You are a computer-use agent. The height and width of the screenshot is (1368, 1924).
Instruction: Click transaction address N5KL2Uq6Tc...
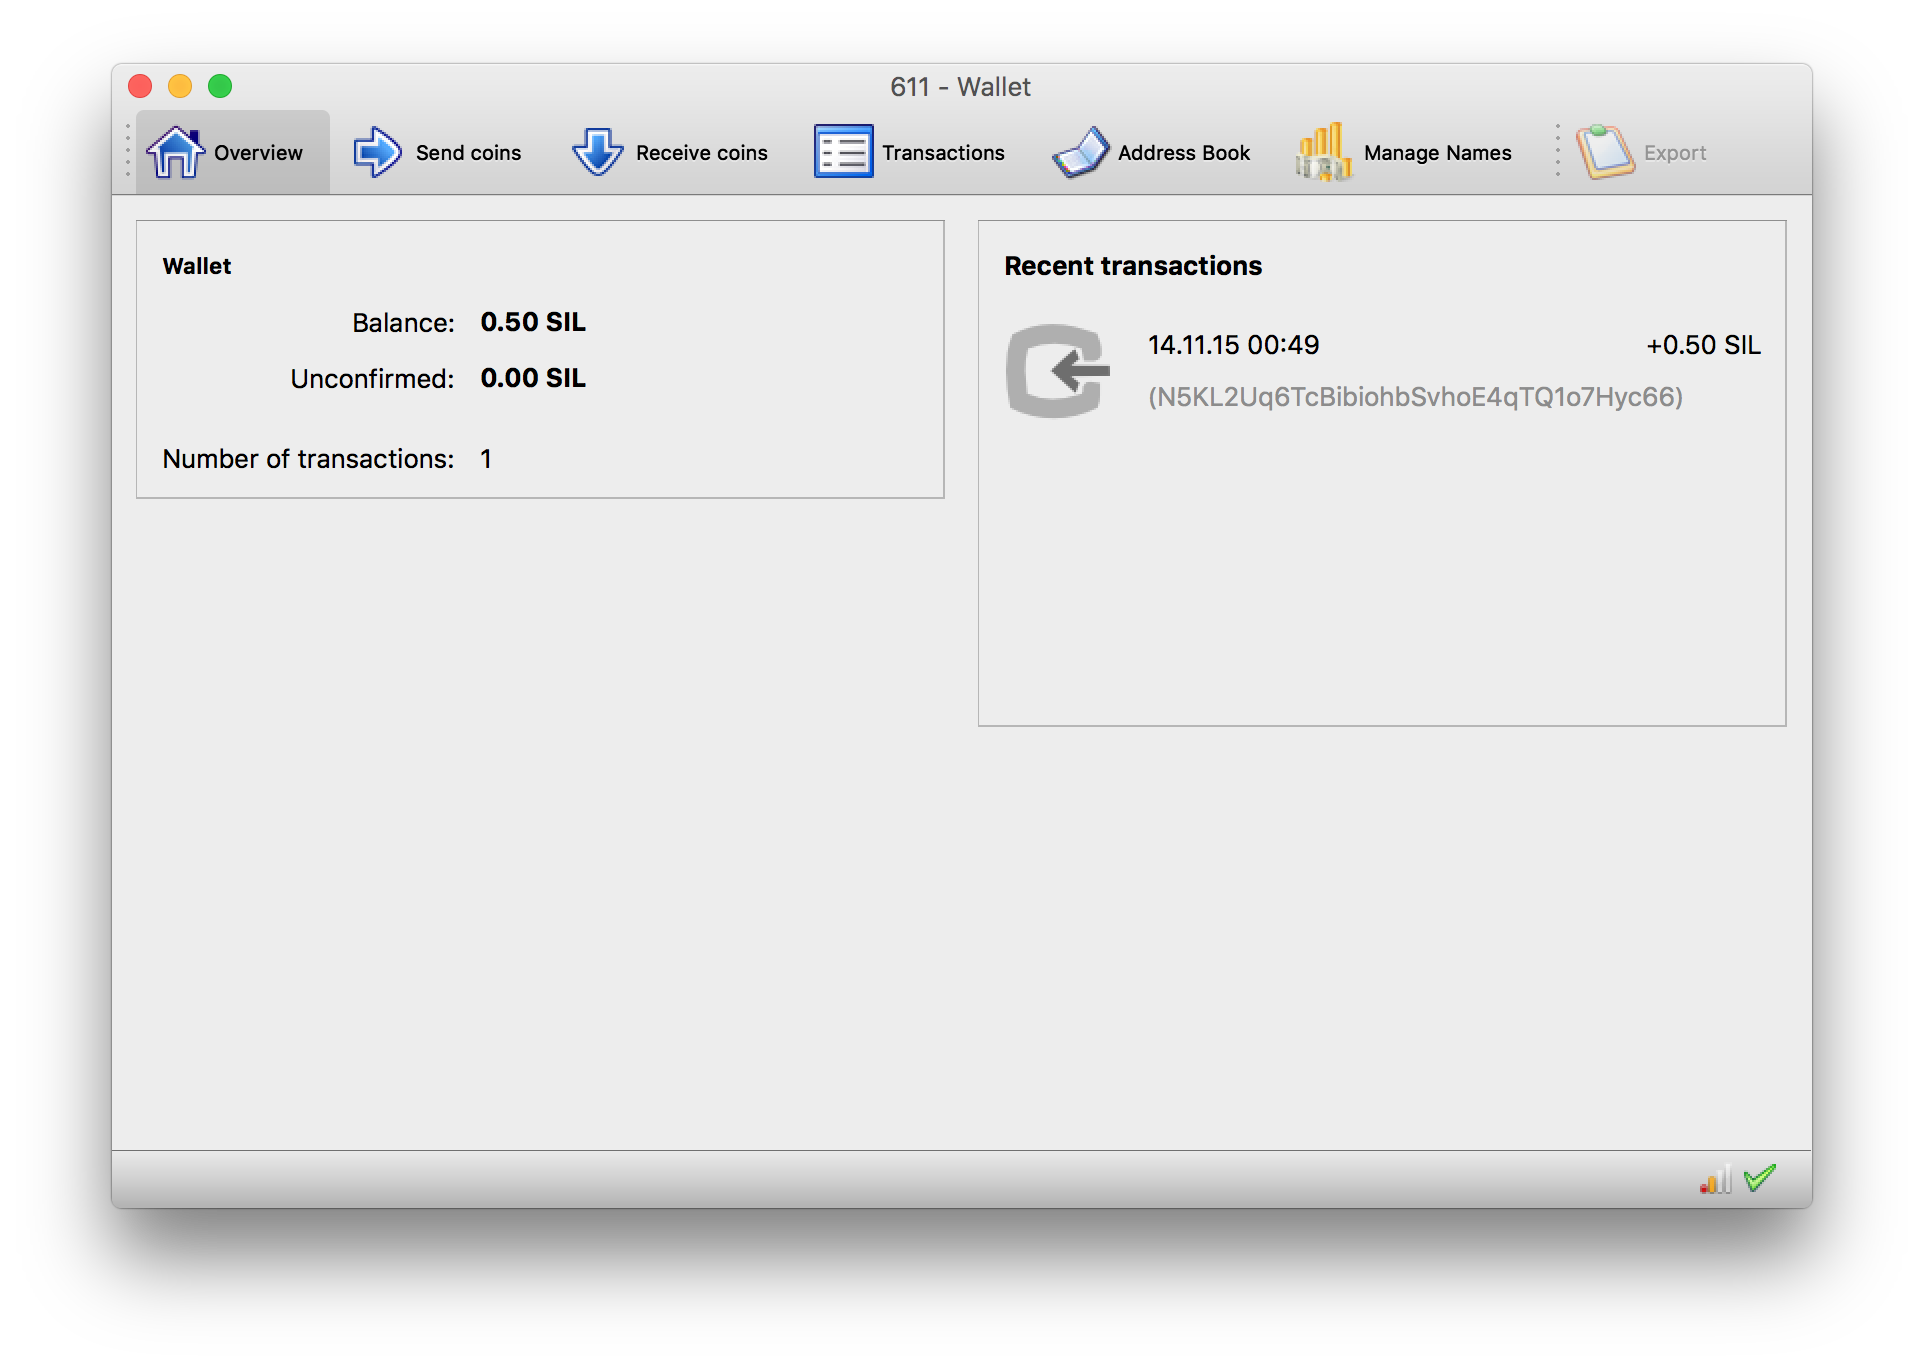pos(1415,397)
